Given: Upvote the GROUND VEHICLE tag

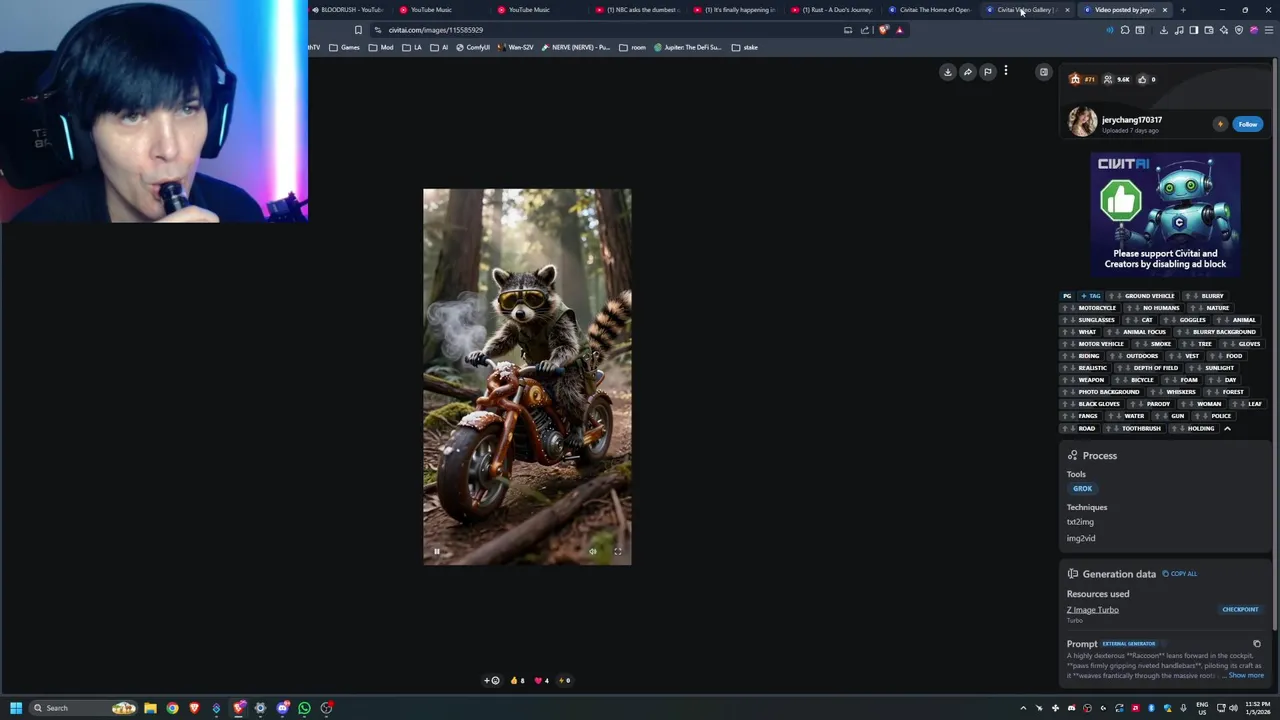Looking at the screenshot, I should (1111, 296).
